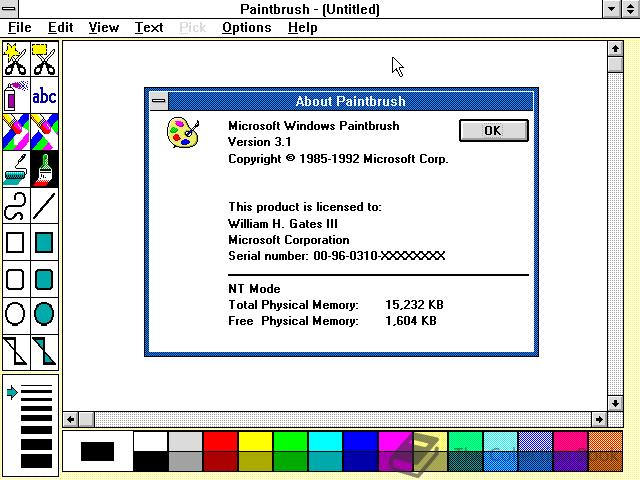Image resolution: width=640 pixels, height=480 pixels.
Task: Select the hollow Circle/Ellipse tool
Action: point(16,315)
